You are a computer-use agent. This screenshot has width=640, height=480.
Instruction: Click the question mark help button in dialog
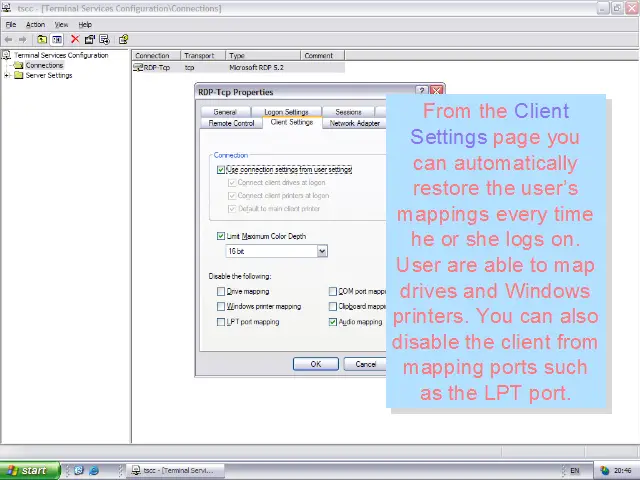coord(421,91)
